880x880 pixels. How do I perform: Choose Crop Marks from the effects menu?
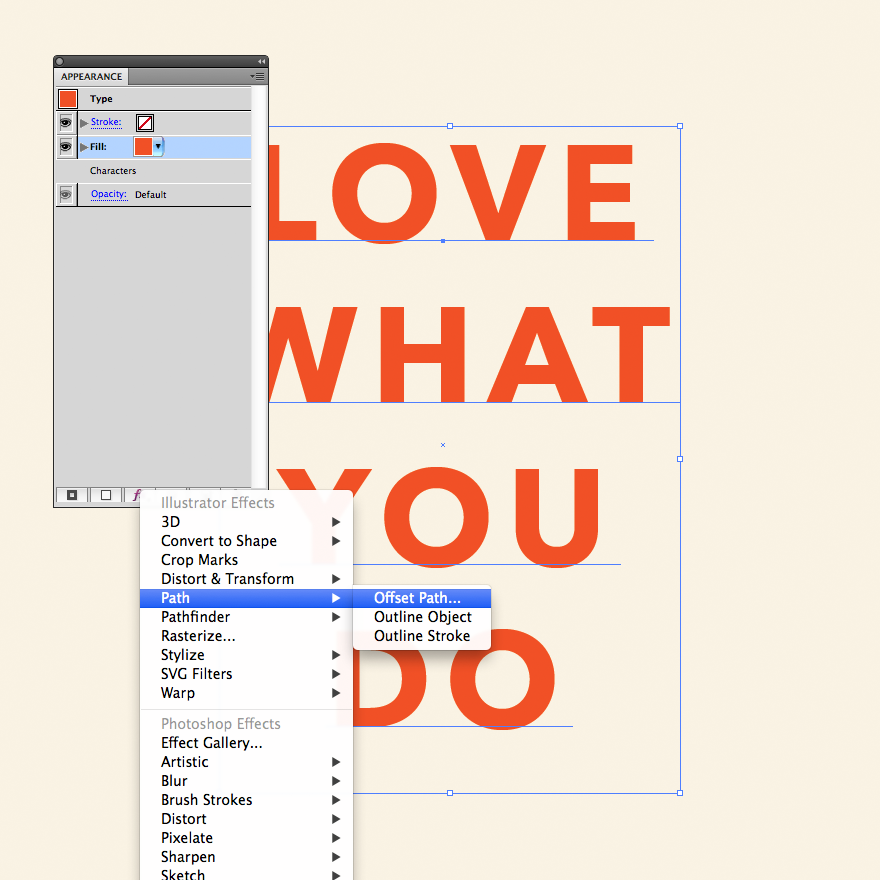246,560
